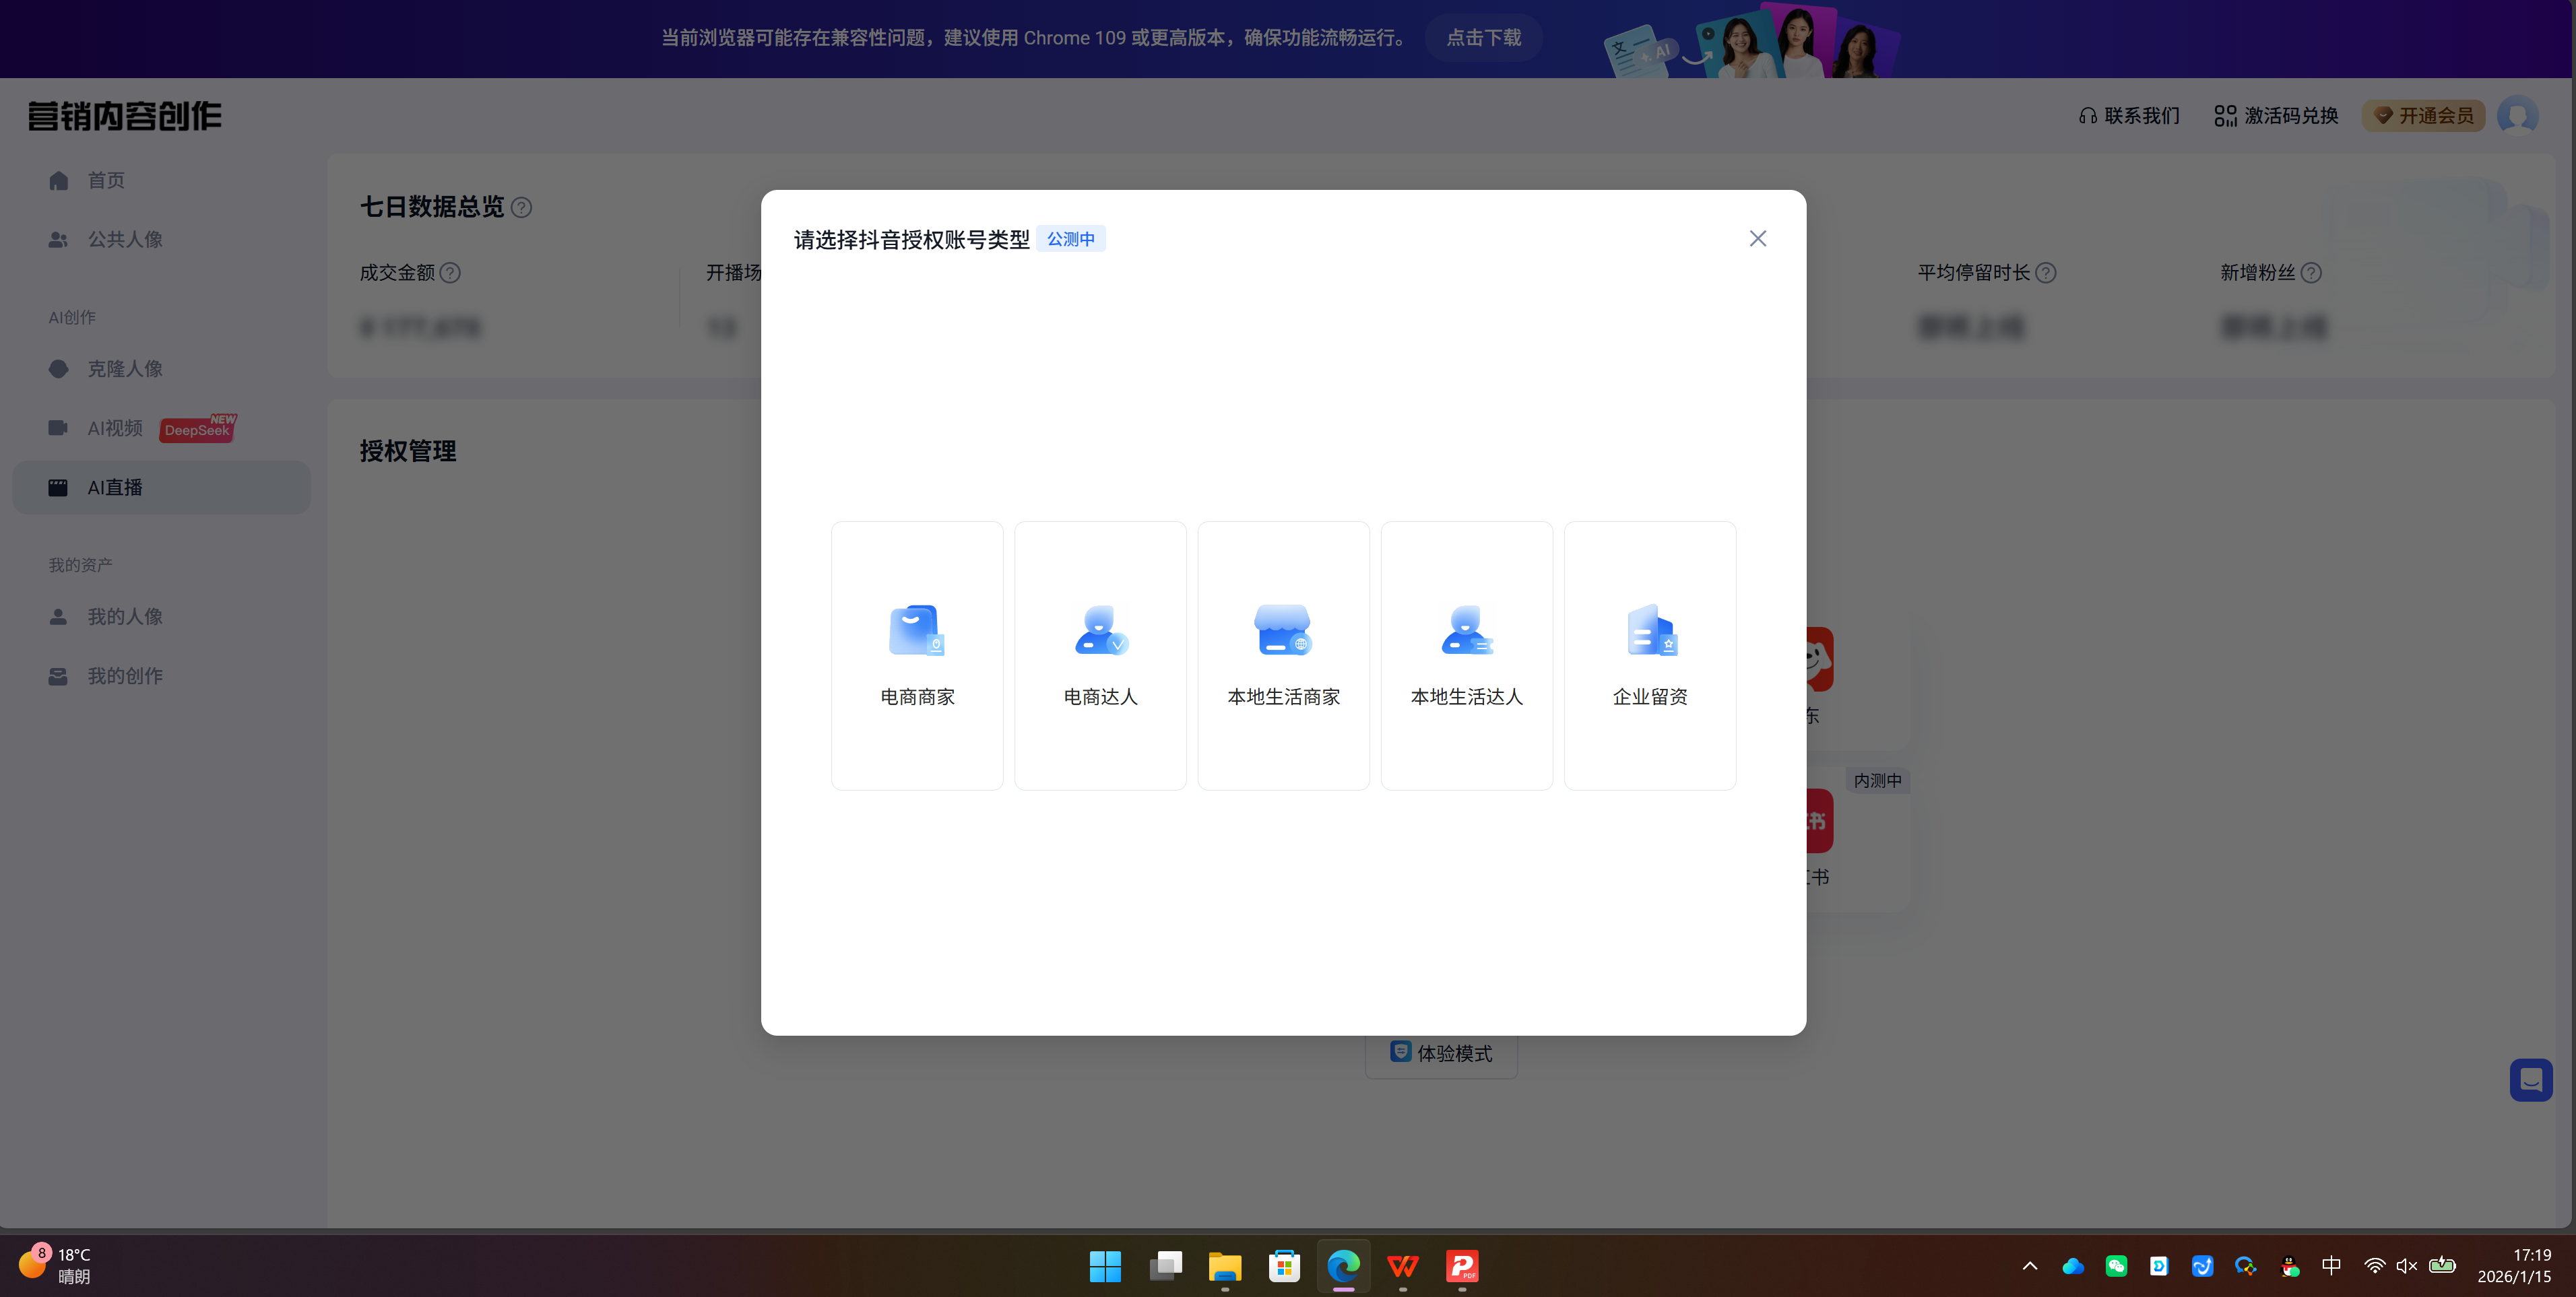Choose 本地生活商家 authorization type
2576x1297 pixels.
1283,655
